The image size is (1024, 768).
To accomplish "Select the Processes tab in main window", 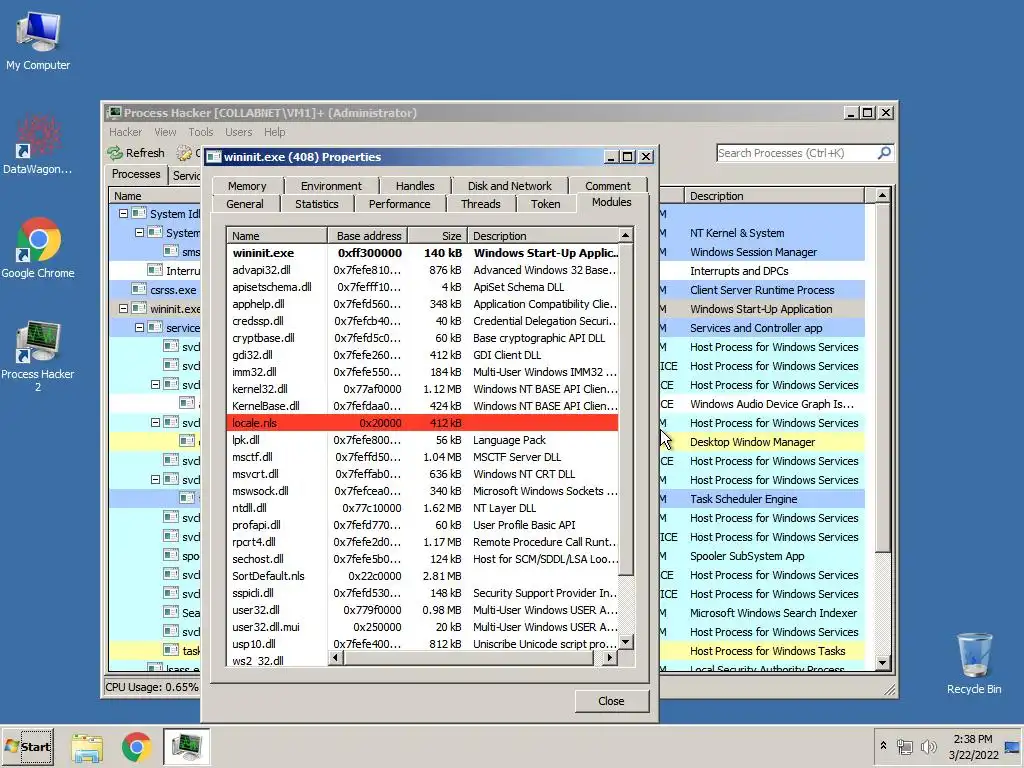I will tap(136, 174).
